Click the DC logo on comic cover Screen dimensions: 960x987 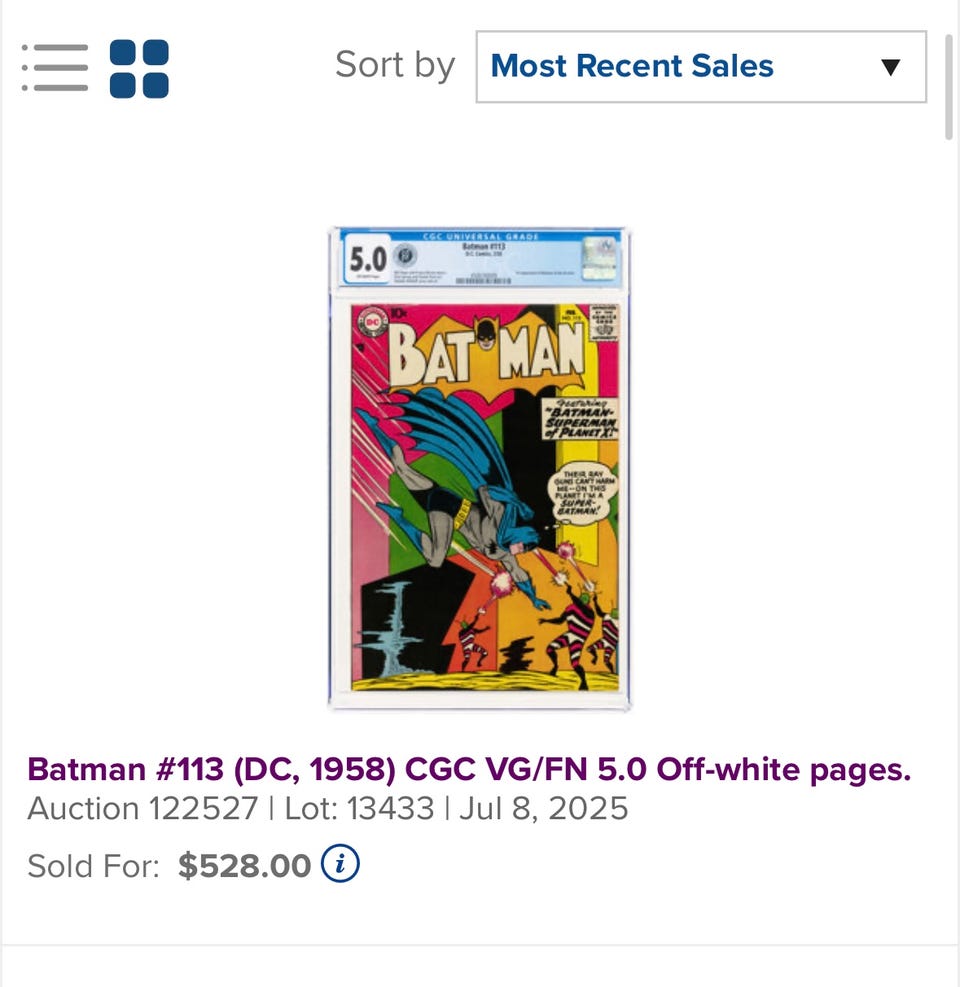coord(373,322)
